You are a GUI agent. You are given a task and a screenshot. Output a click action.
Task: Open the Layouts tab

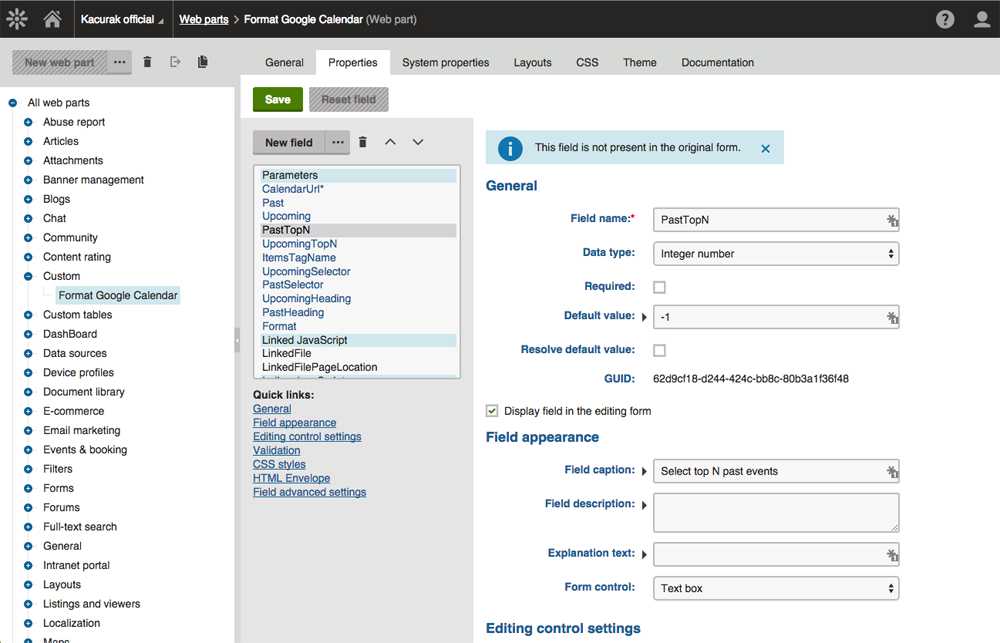[532, 62]
